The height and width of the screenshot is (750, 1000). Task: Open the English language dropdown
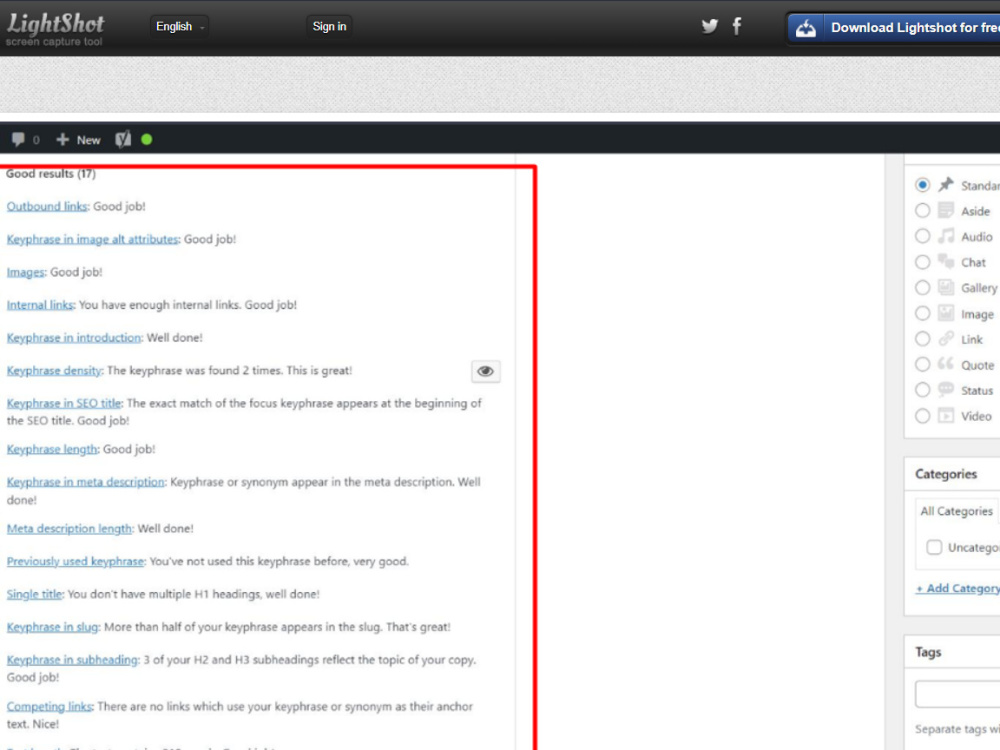coord(180,26)
